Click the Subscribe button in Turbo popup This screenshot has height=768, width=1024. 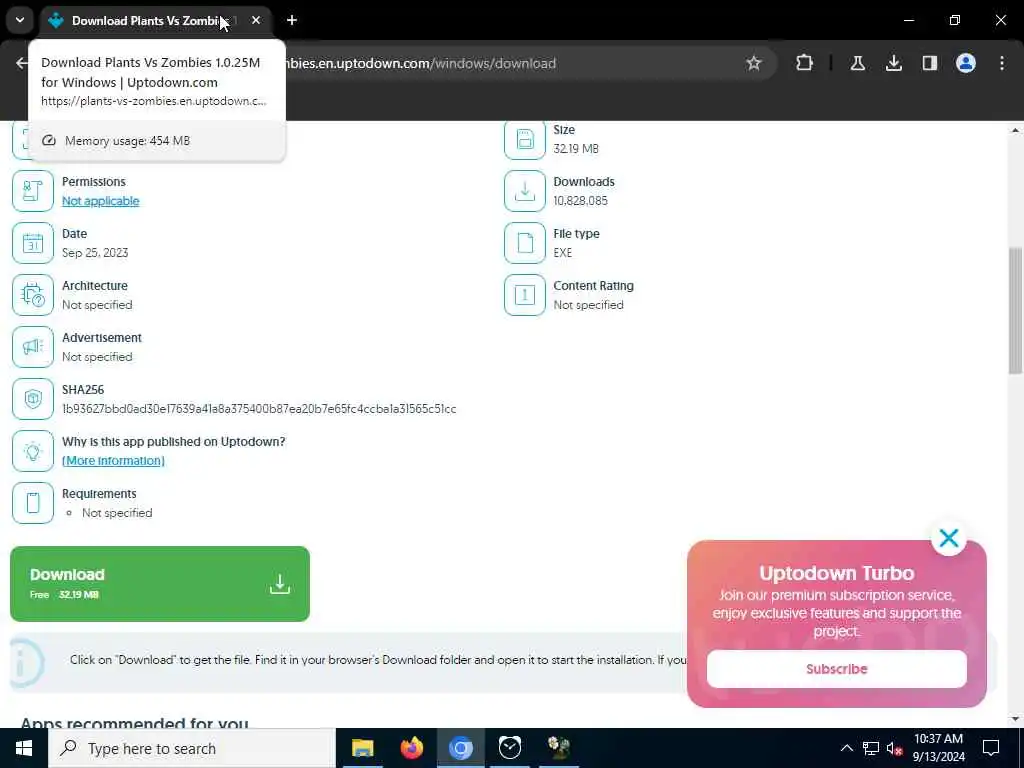pos(836,669)
